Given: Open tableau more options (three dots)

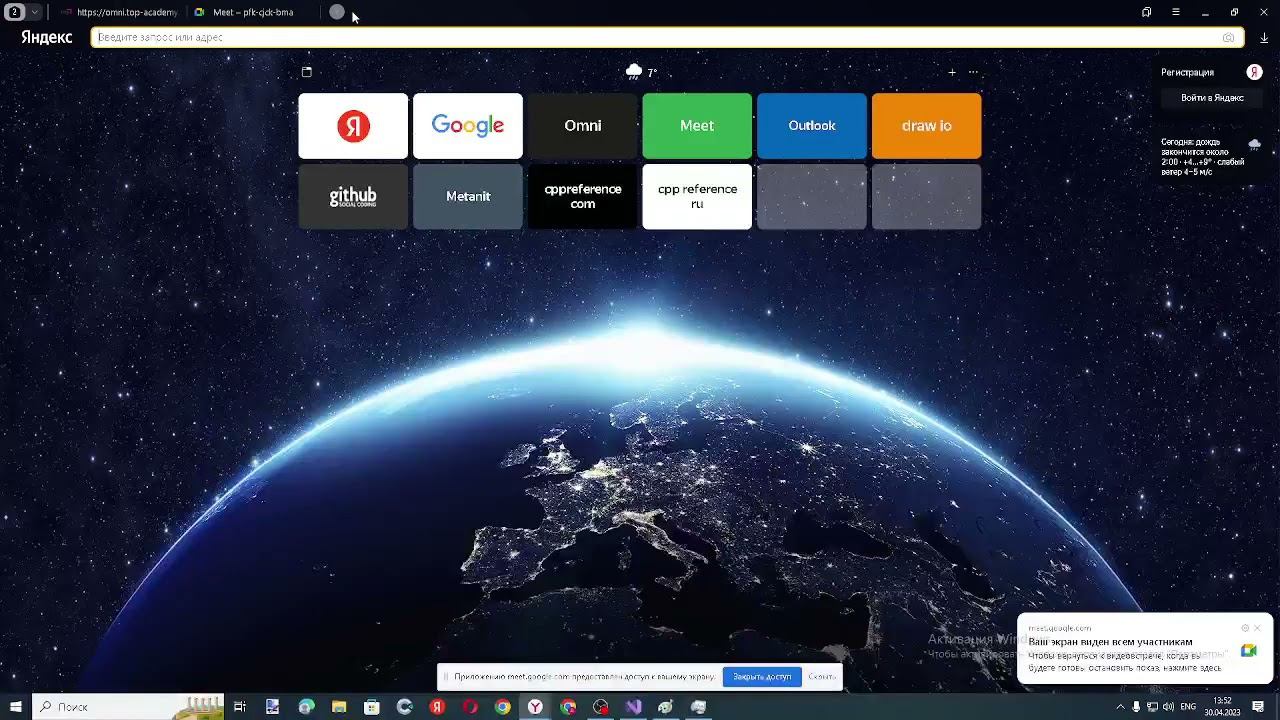Looking at the screenshot, I should click(x=973, y=72).
